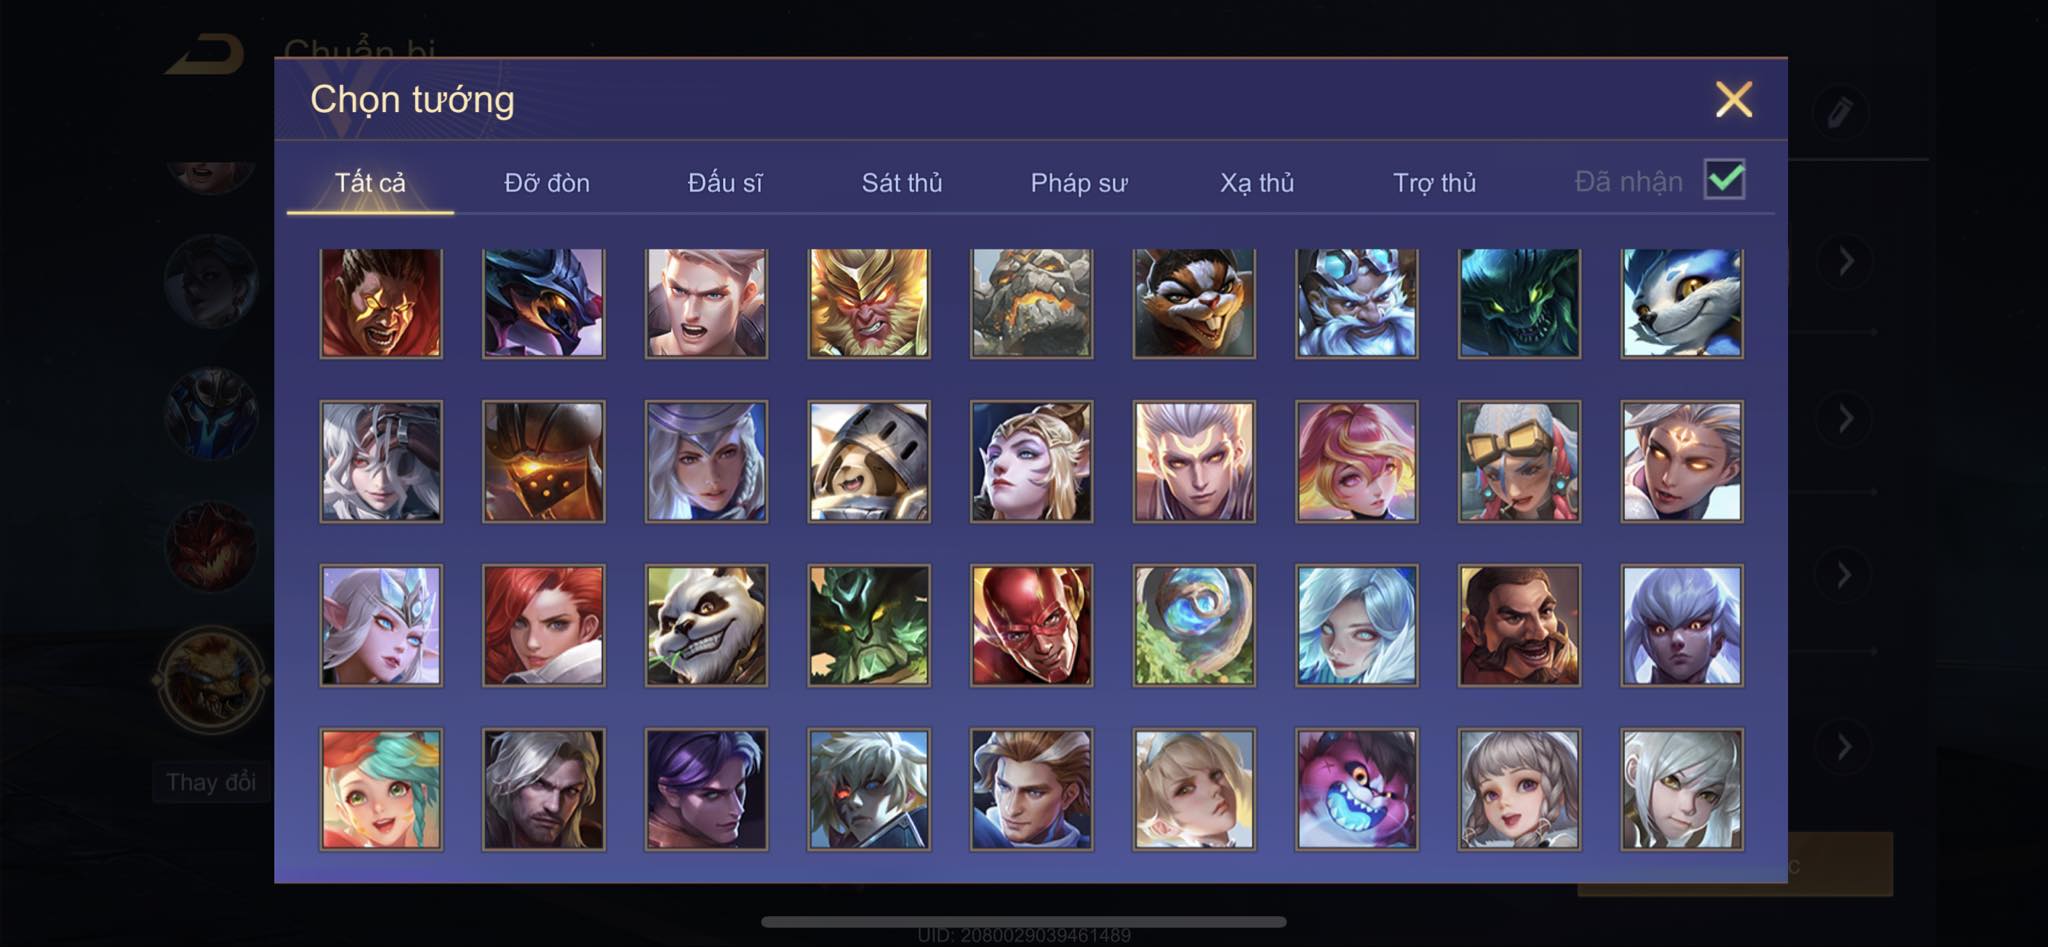Switch to the Đỡ đòn tab
Screen dimensions: 2048x947
(547, 183)
